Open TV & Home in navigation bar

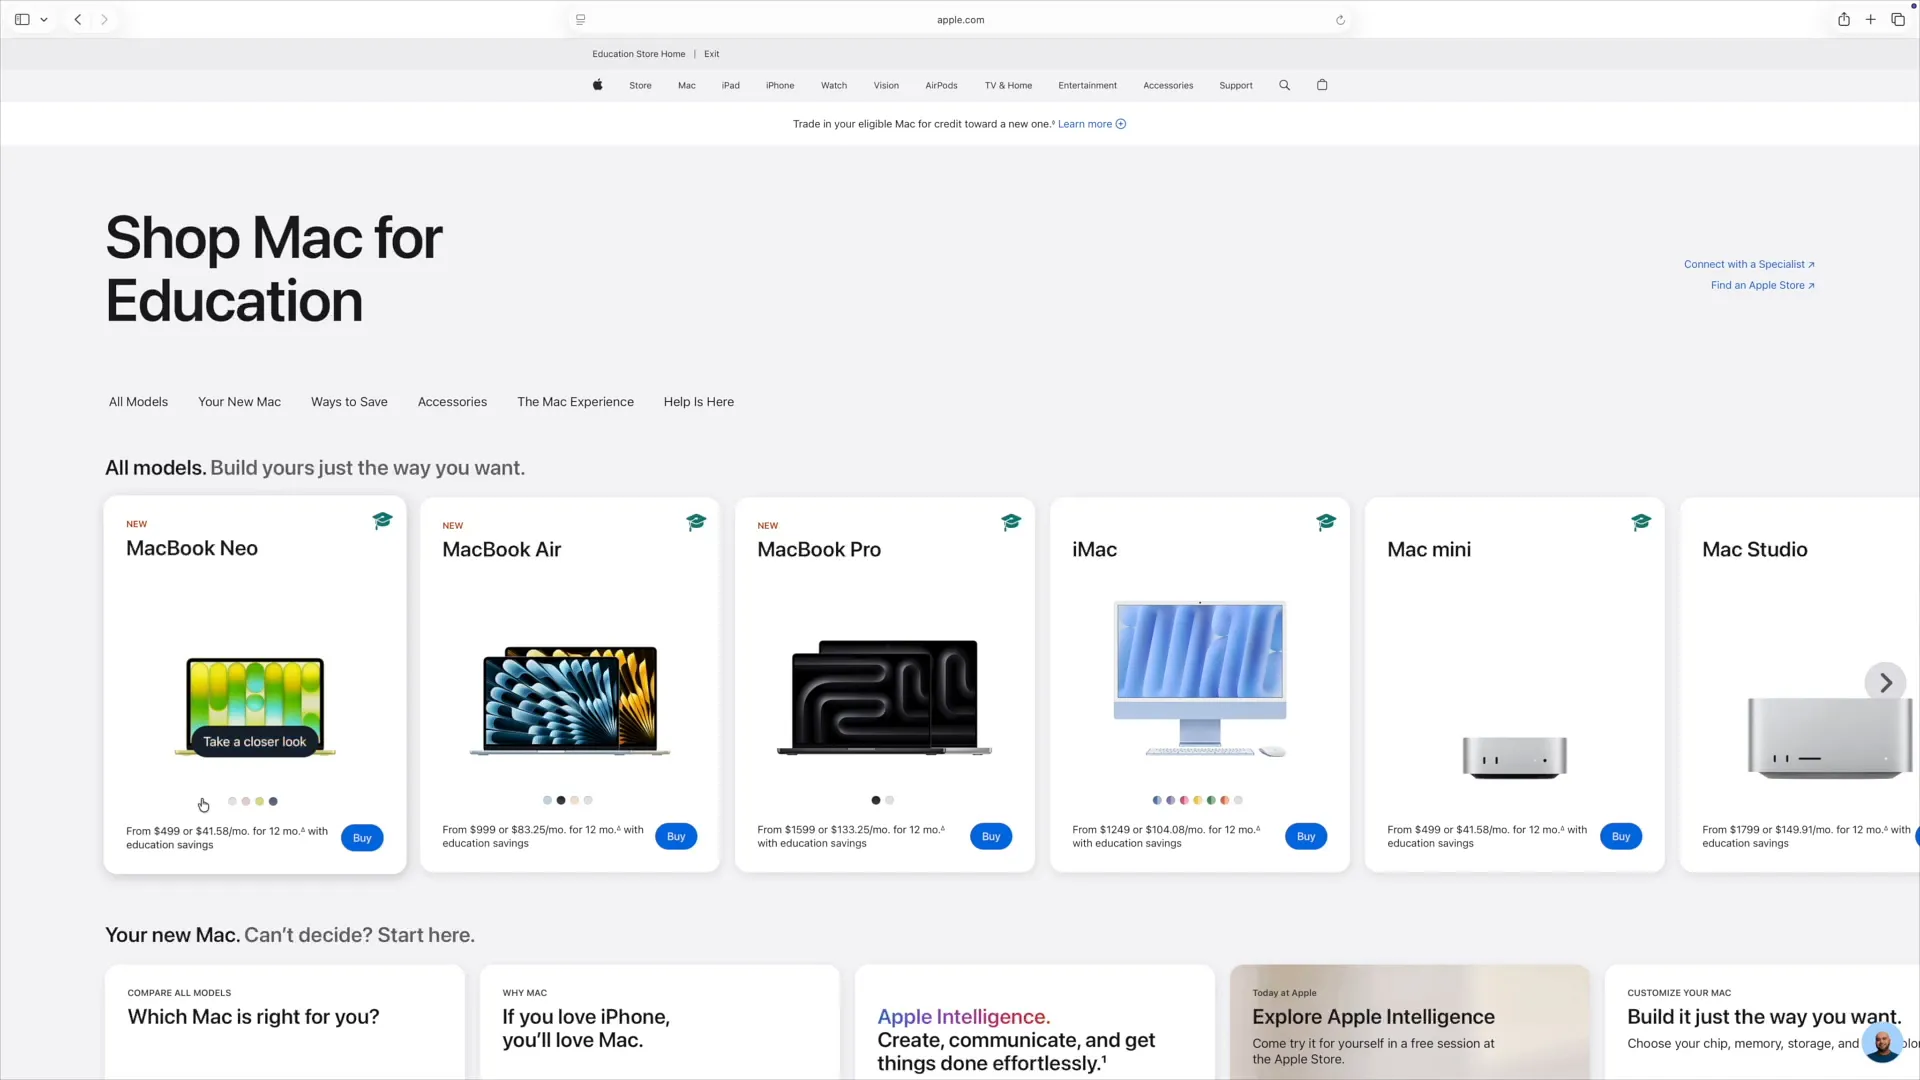pyautogui.click(x=1008, y=86)
